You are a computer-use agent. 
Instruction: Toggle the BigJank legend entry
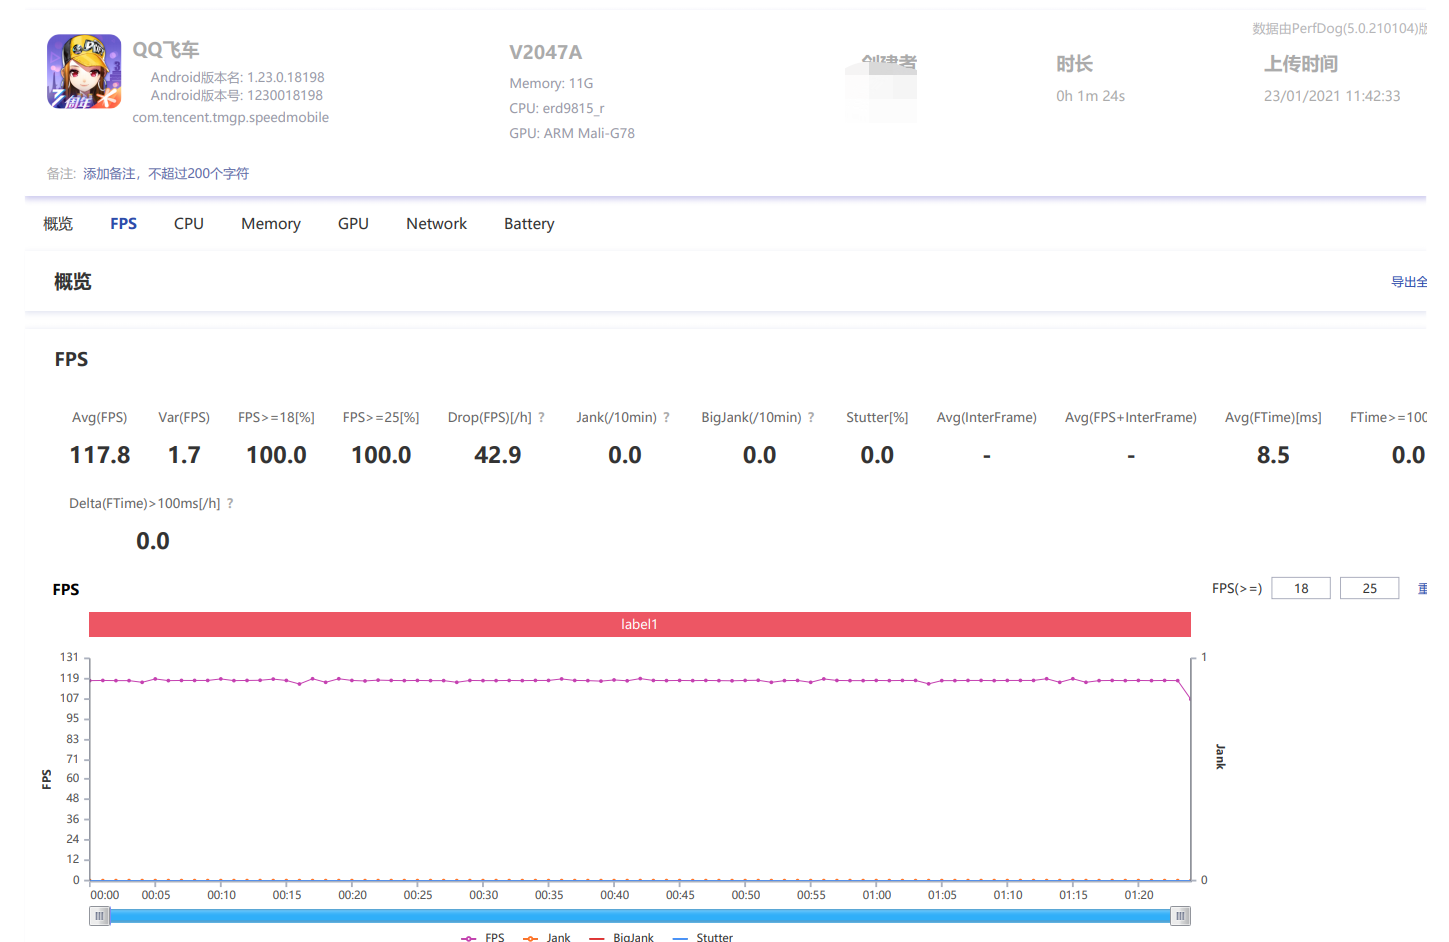[x=622, y=938]
